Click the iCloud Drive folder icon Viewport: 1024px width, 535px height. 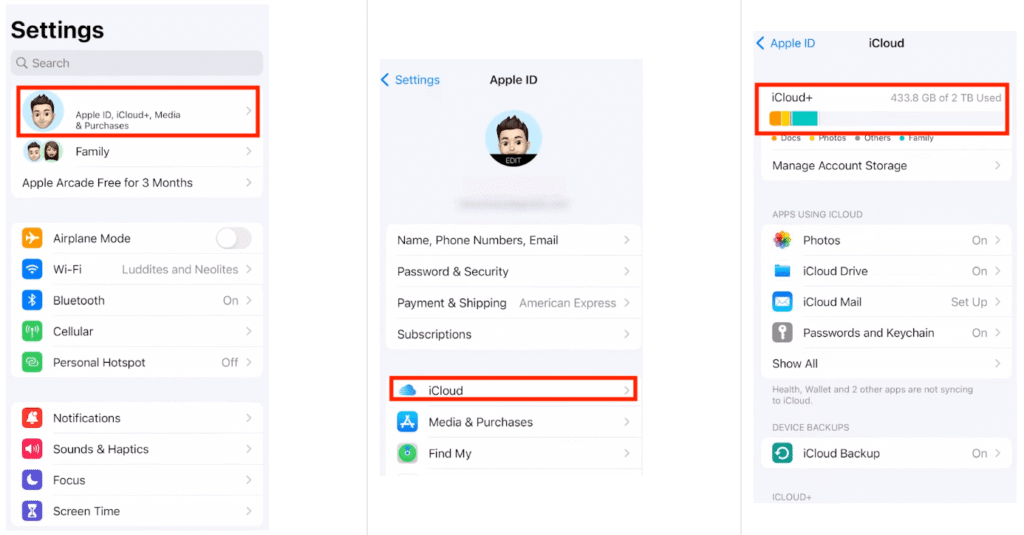tap(782, 271)
